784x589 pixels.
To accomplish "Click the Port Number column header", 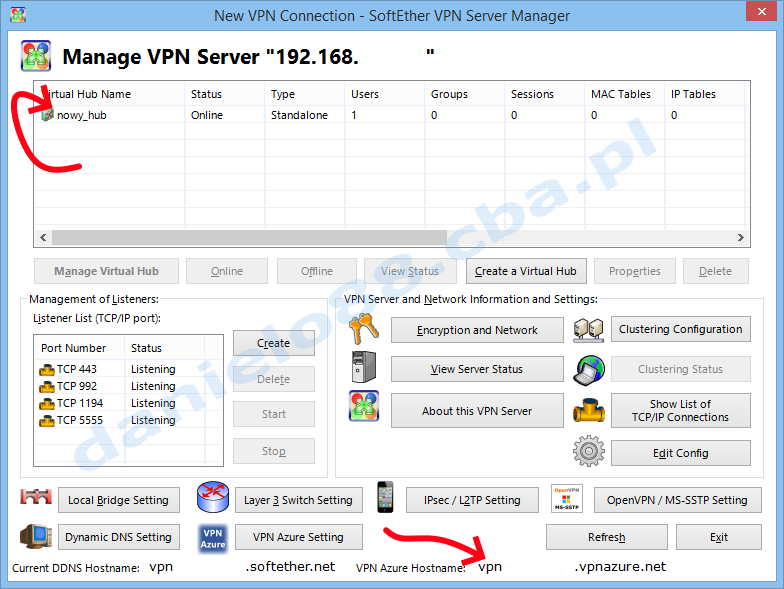I will click(80, 348).
